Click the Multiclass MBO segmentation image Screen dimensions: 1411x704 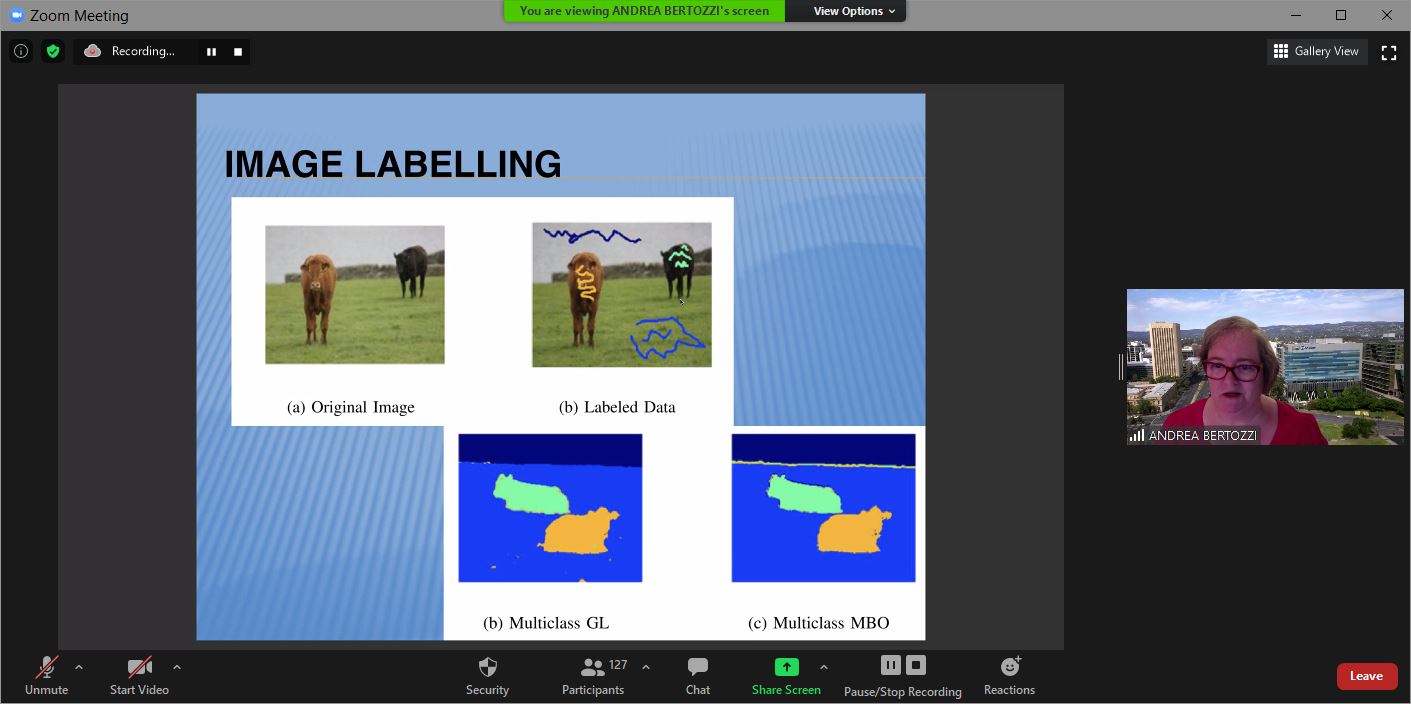pos(823,508)
